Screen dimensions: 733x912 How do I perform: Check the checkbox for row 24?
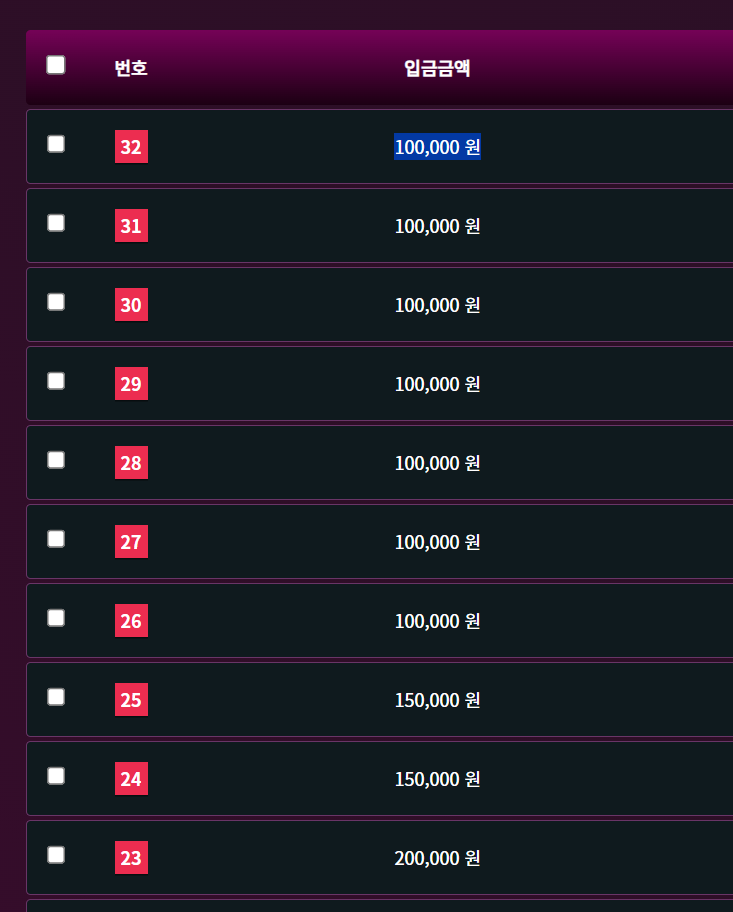(x=56, y=776)
